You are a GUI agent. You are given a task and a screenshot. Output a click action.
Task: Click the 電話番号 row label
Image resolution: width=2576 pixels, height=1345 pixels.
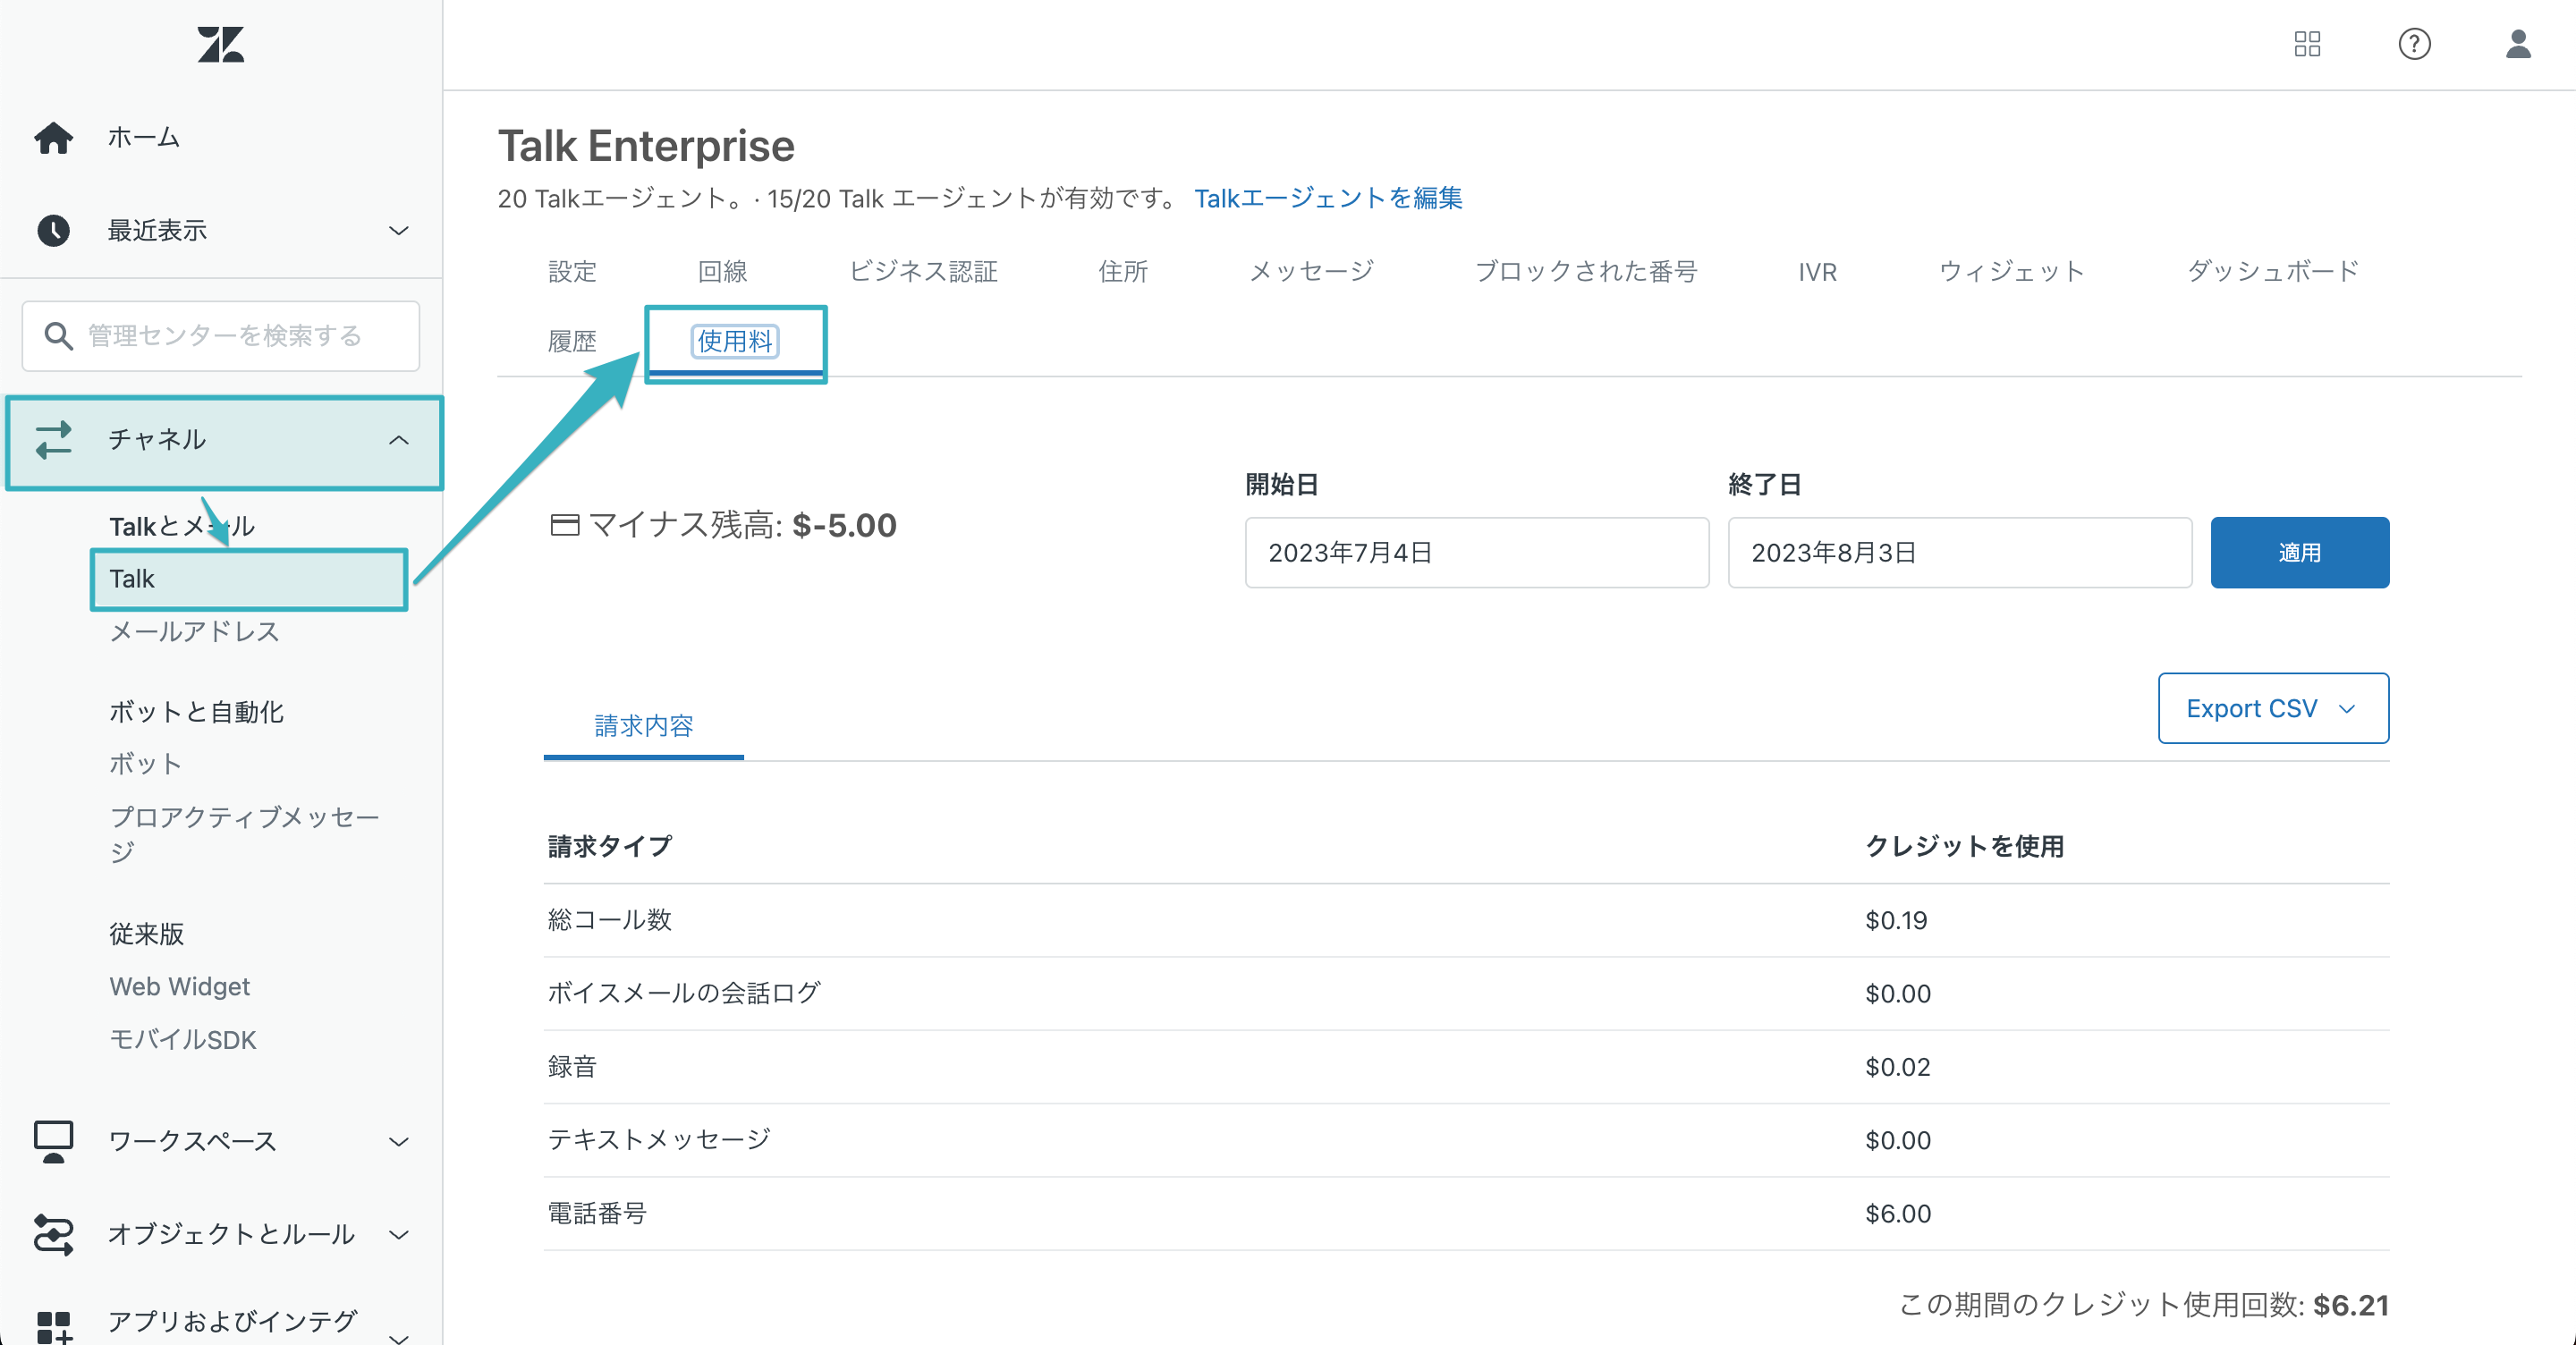click(597, 1214)
